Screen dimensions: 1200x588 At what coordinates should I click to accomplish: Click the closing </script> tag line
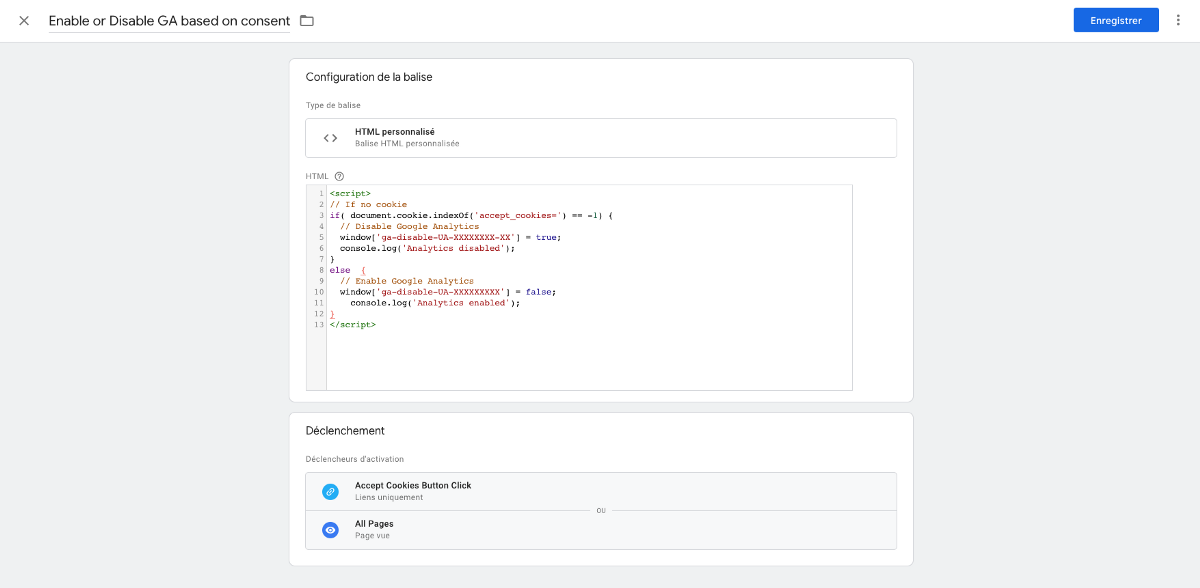[353, 325]
